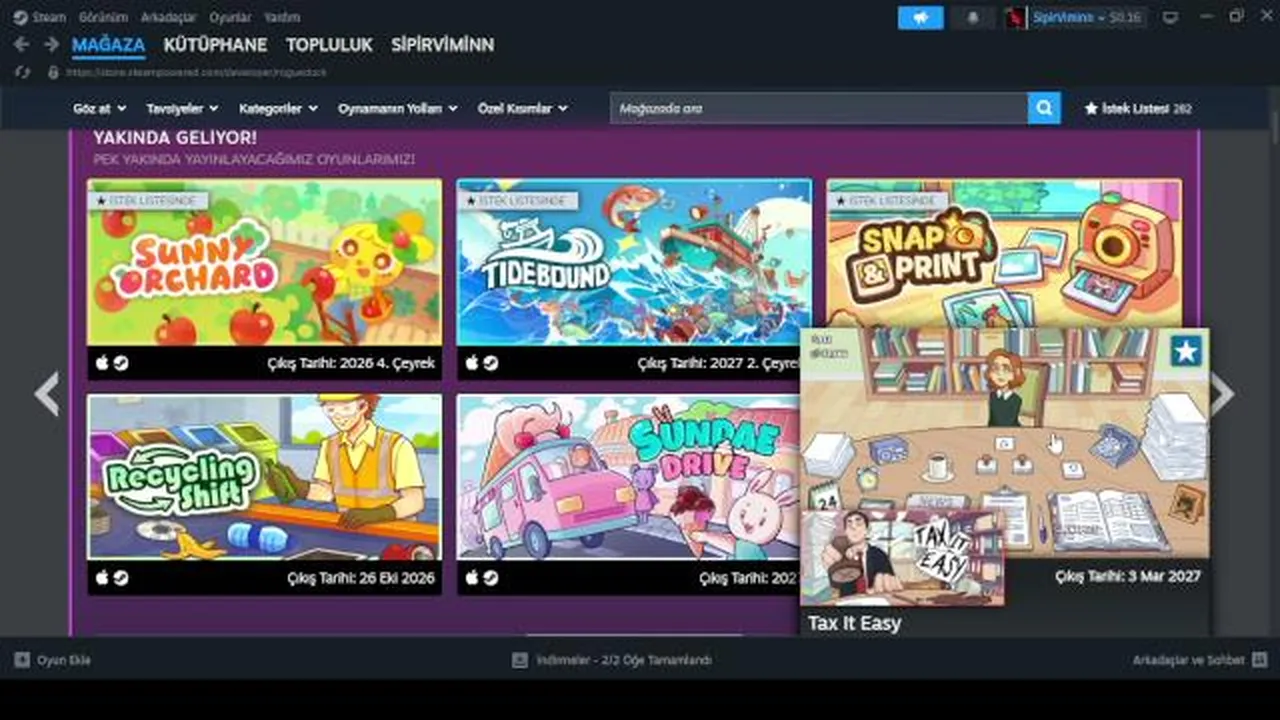
Task: Click the blue megaphone announcements button
Action: pos(920,18)
